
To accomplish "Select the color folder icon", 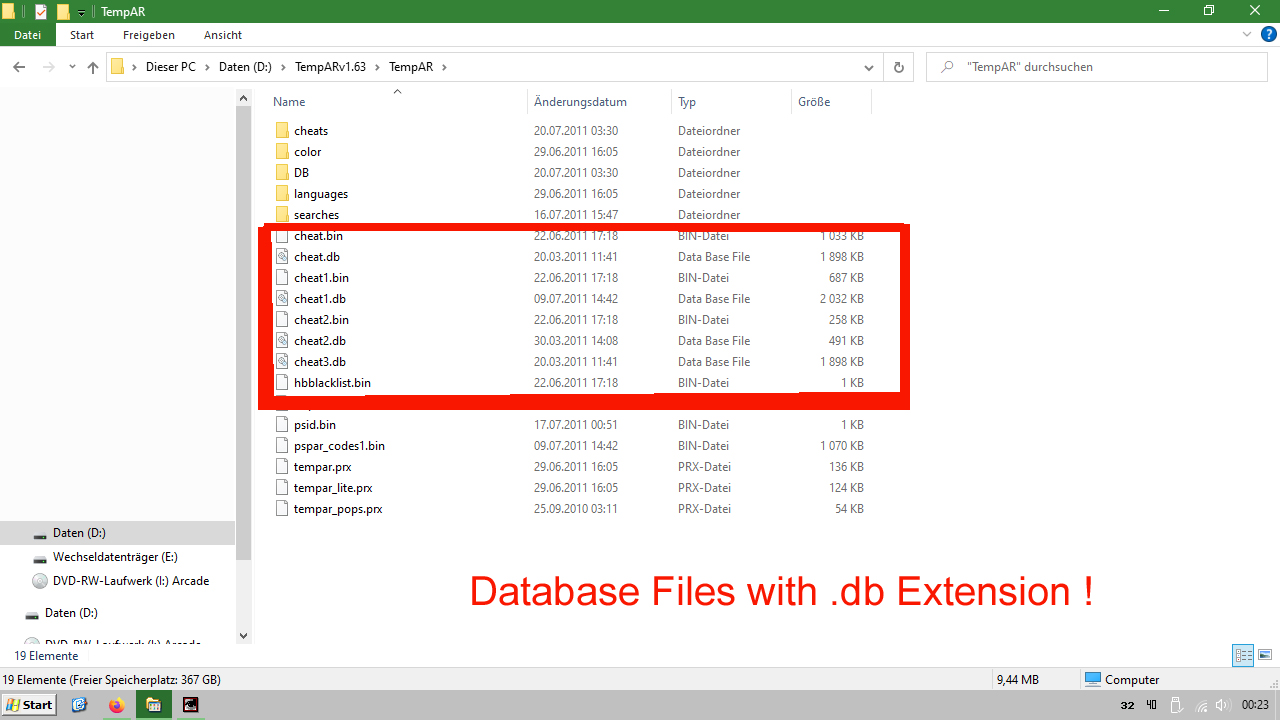I will pyautogui.click(x=282, y=152).
